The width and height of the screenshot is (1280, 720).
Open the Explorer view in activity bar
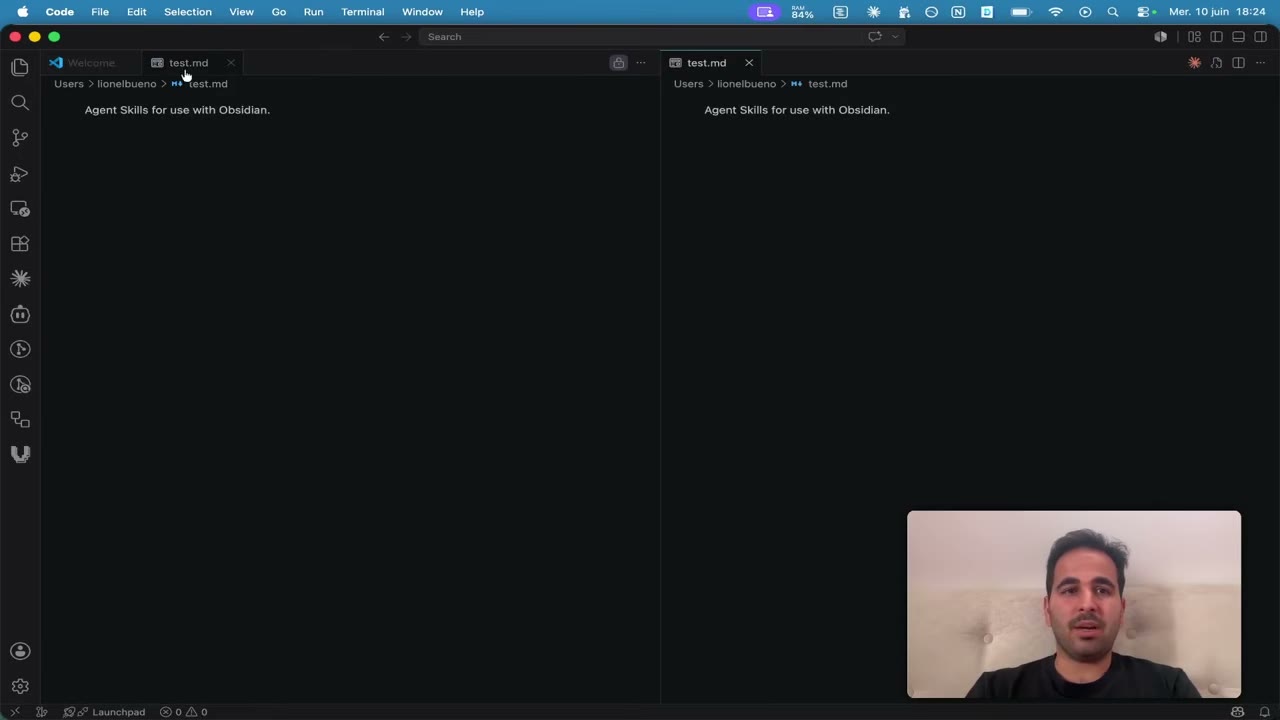pyautogui.click(x=20, y=67)
